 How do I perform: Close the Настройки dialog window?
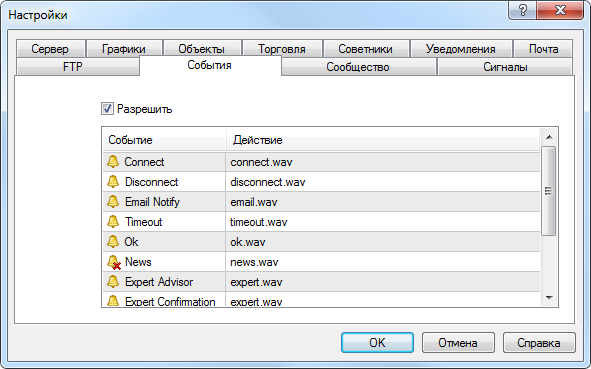click(560, 10)
